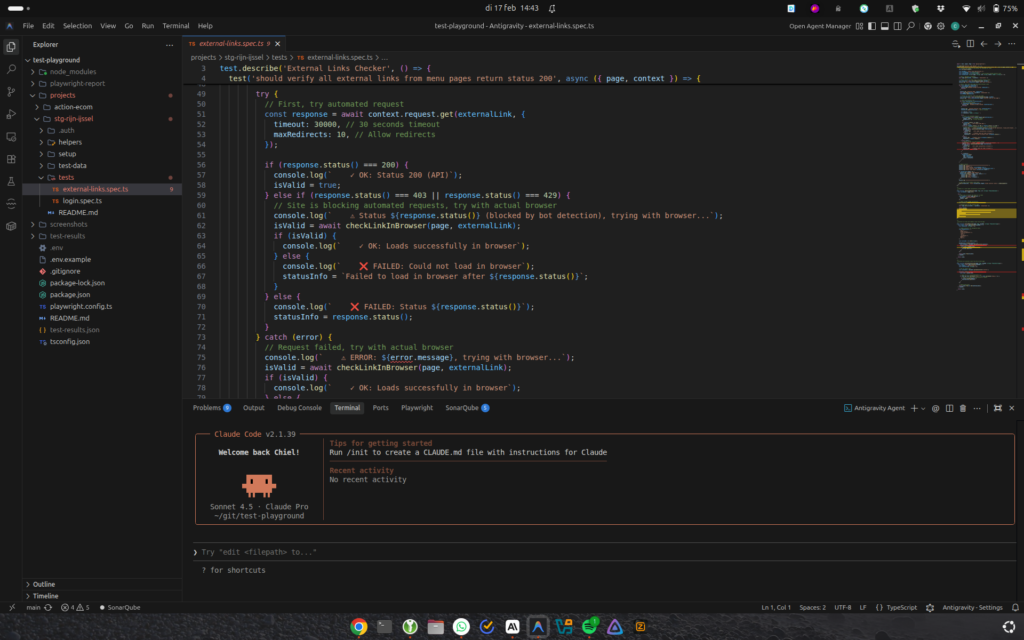Open login.spec.ts in the explorer

click(x=83, y=201)
